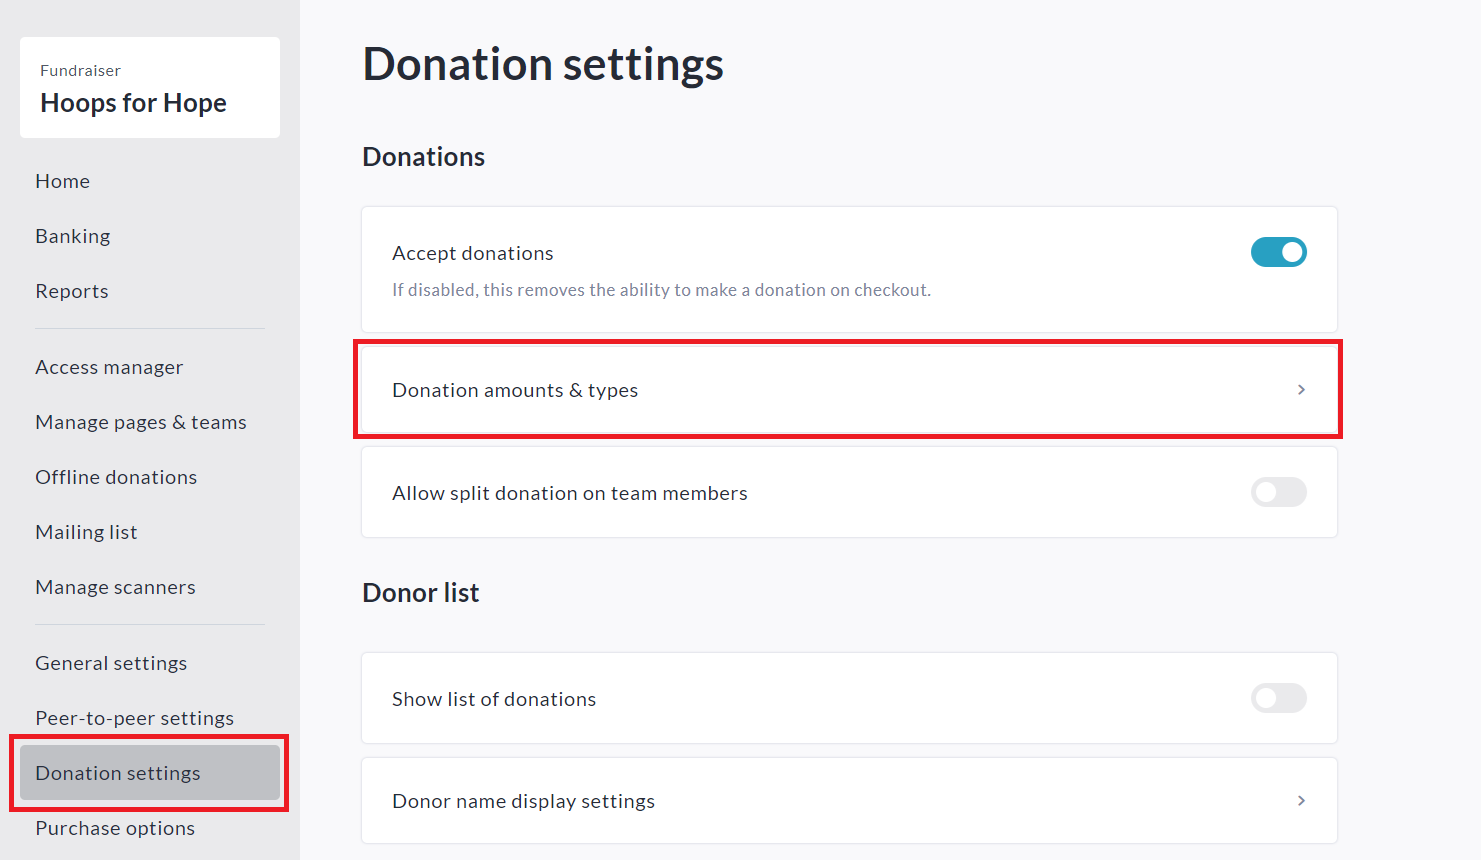1481x860 pixels.
Task: Open Purchase options
Action: pos(114,828)
